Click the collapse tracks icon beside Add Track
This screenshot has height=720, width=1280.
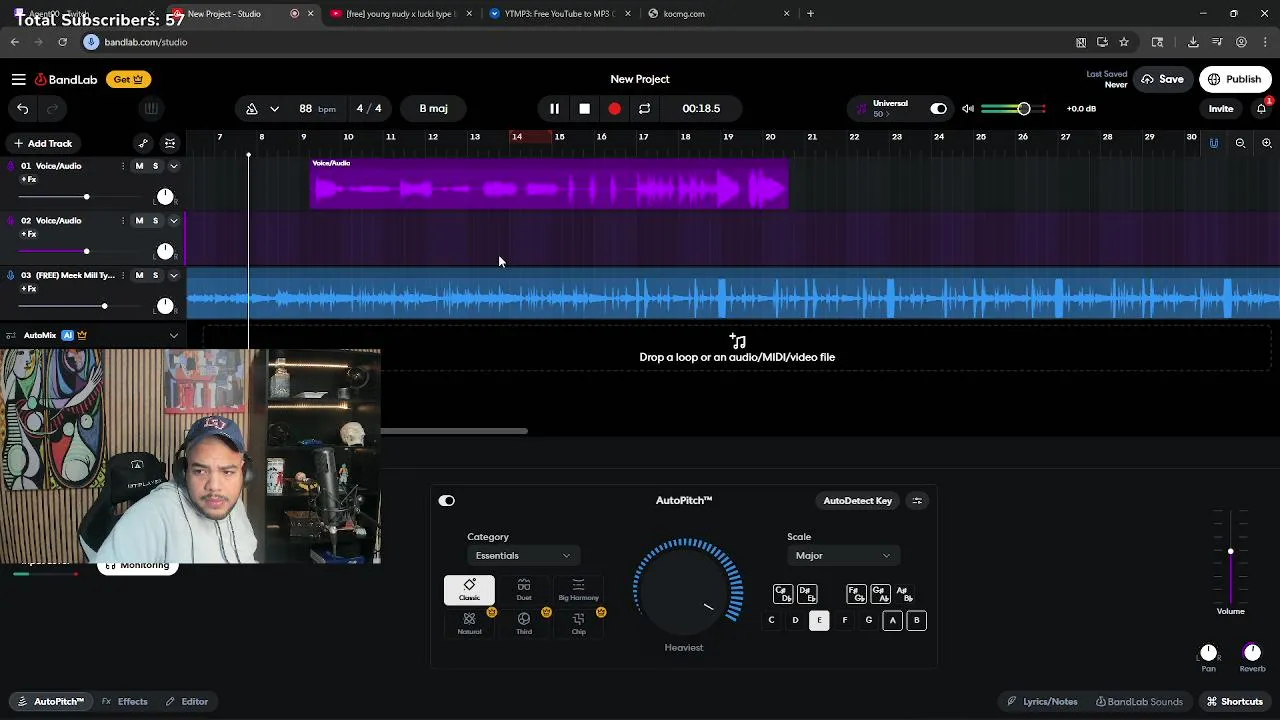point(170,143)
